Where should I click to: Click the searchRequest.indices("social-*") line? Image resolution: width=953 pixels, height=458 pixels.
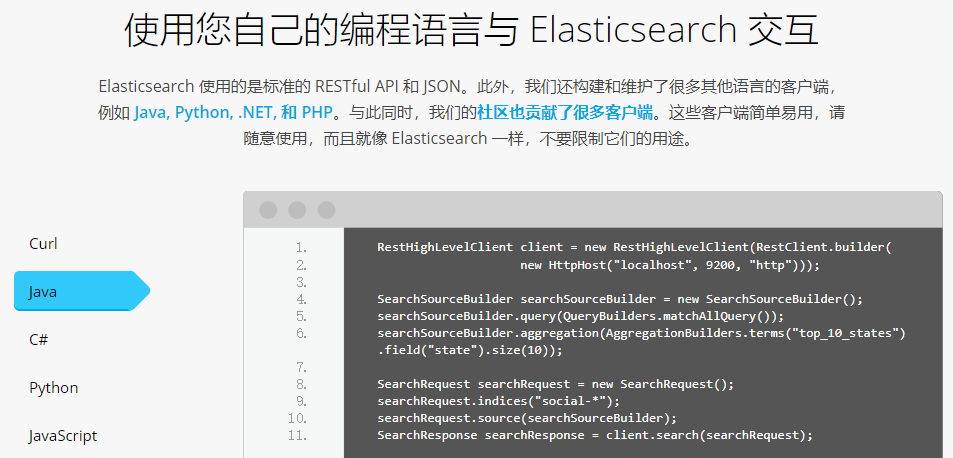pos(498,401)
